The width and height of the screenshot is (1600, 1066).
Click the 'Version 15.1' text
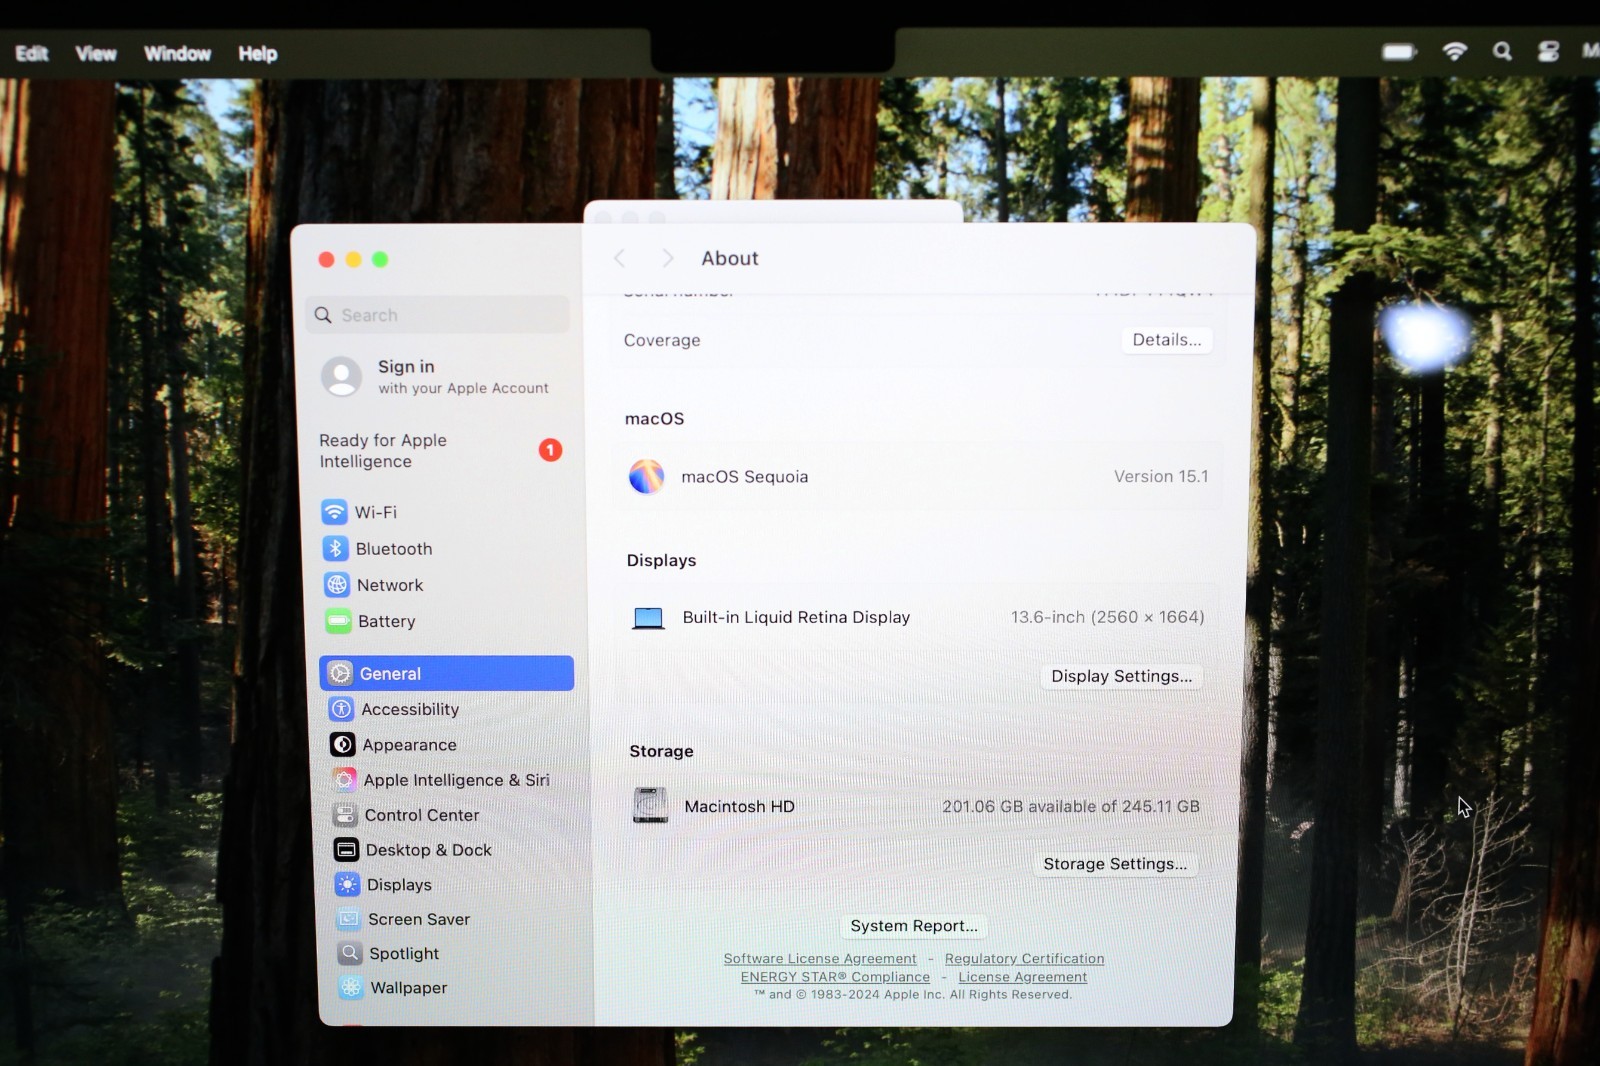click(1161, 476)
